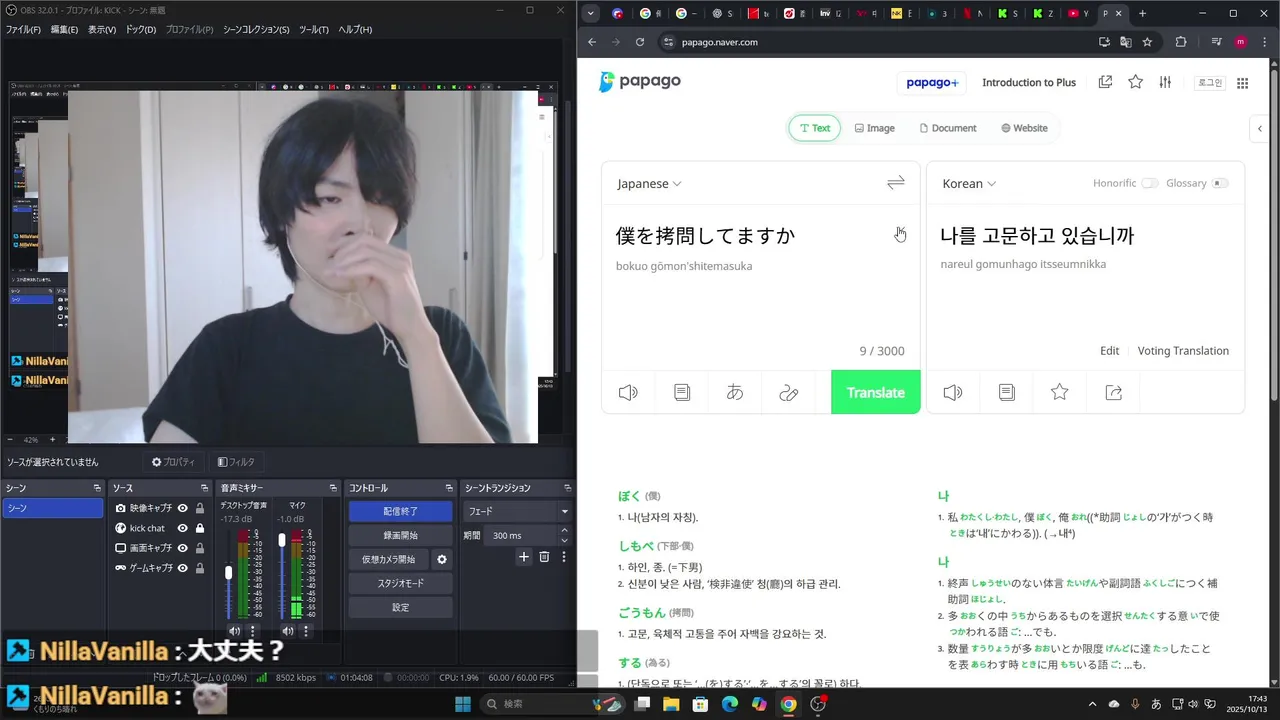Open mic channel options three-dot menu
This screenshot has height=720, width=1280.
pos(306,631)
